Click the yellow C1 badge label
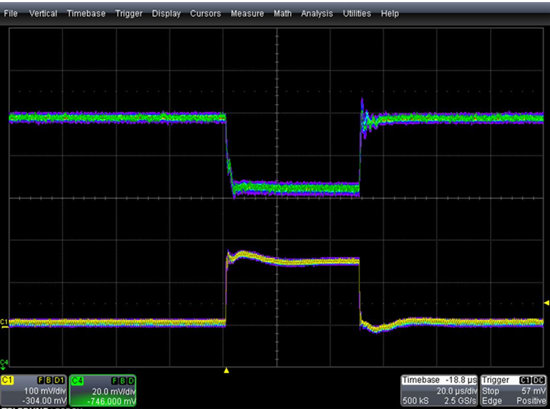The width and height of the screenshot is (550, 409). (7, 380)
